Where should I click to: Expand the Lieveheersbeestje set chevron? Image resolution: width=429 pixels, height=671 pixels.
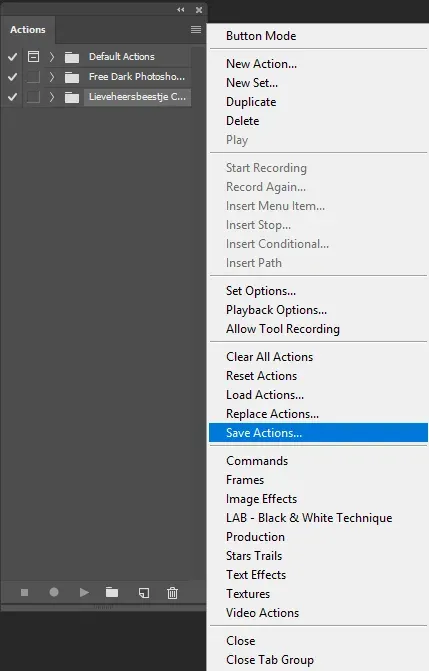52,97
